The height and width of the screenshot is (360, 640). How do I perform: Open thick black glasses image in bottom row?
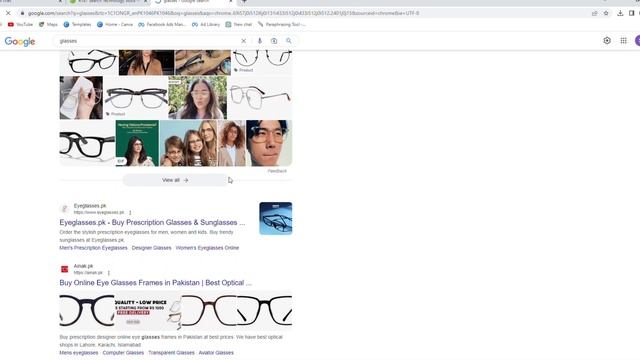click(x=87, y=143)
